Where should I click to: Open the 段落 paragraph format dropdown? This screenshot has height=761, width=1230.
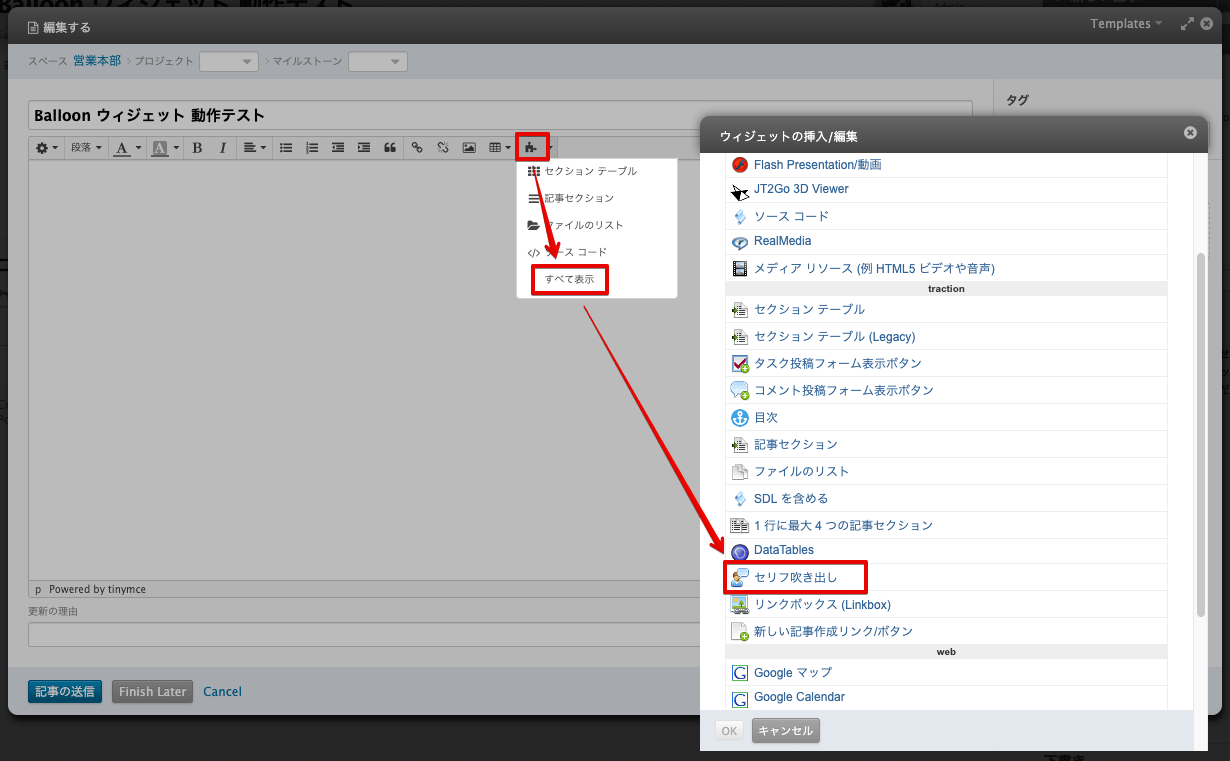click(86, 148)
